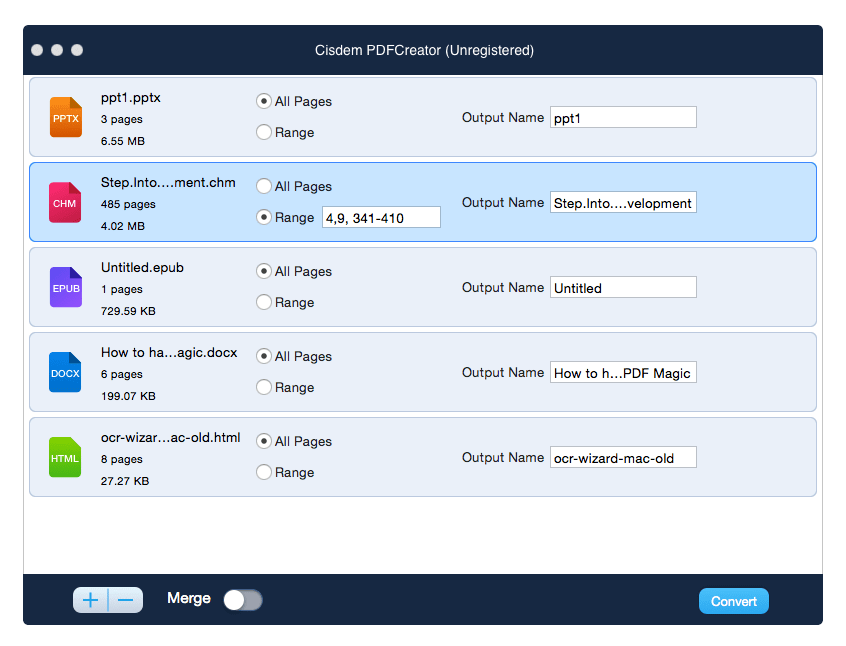The image size is (846, 646).
Task: Toggle the Merge switch
Action: (243, 600)
